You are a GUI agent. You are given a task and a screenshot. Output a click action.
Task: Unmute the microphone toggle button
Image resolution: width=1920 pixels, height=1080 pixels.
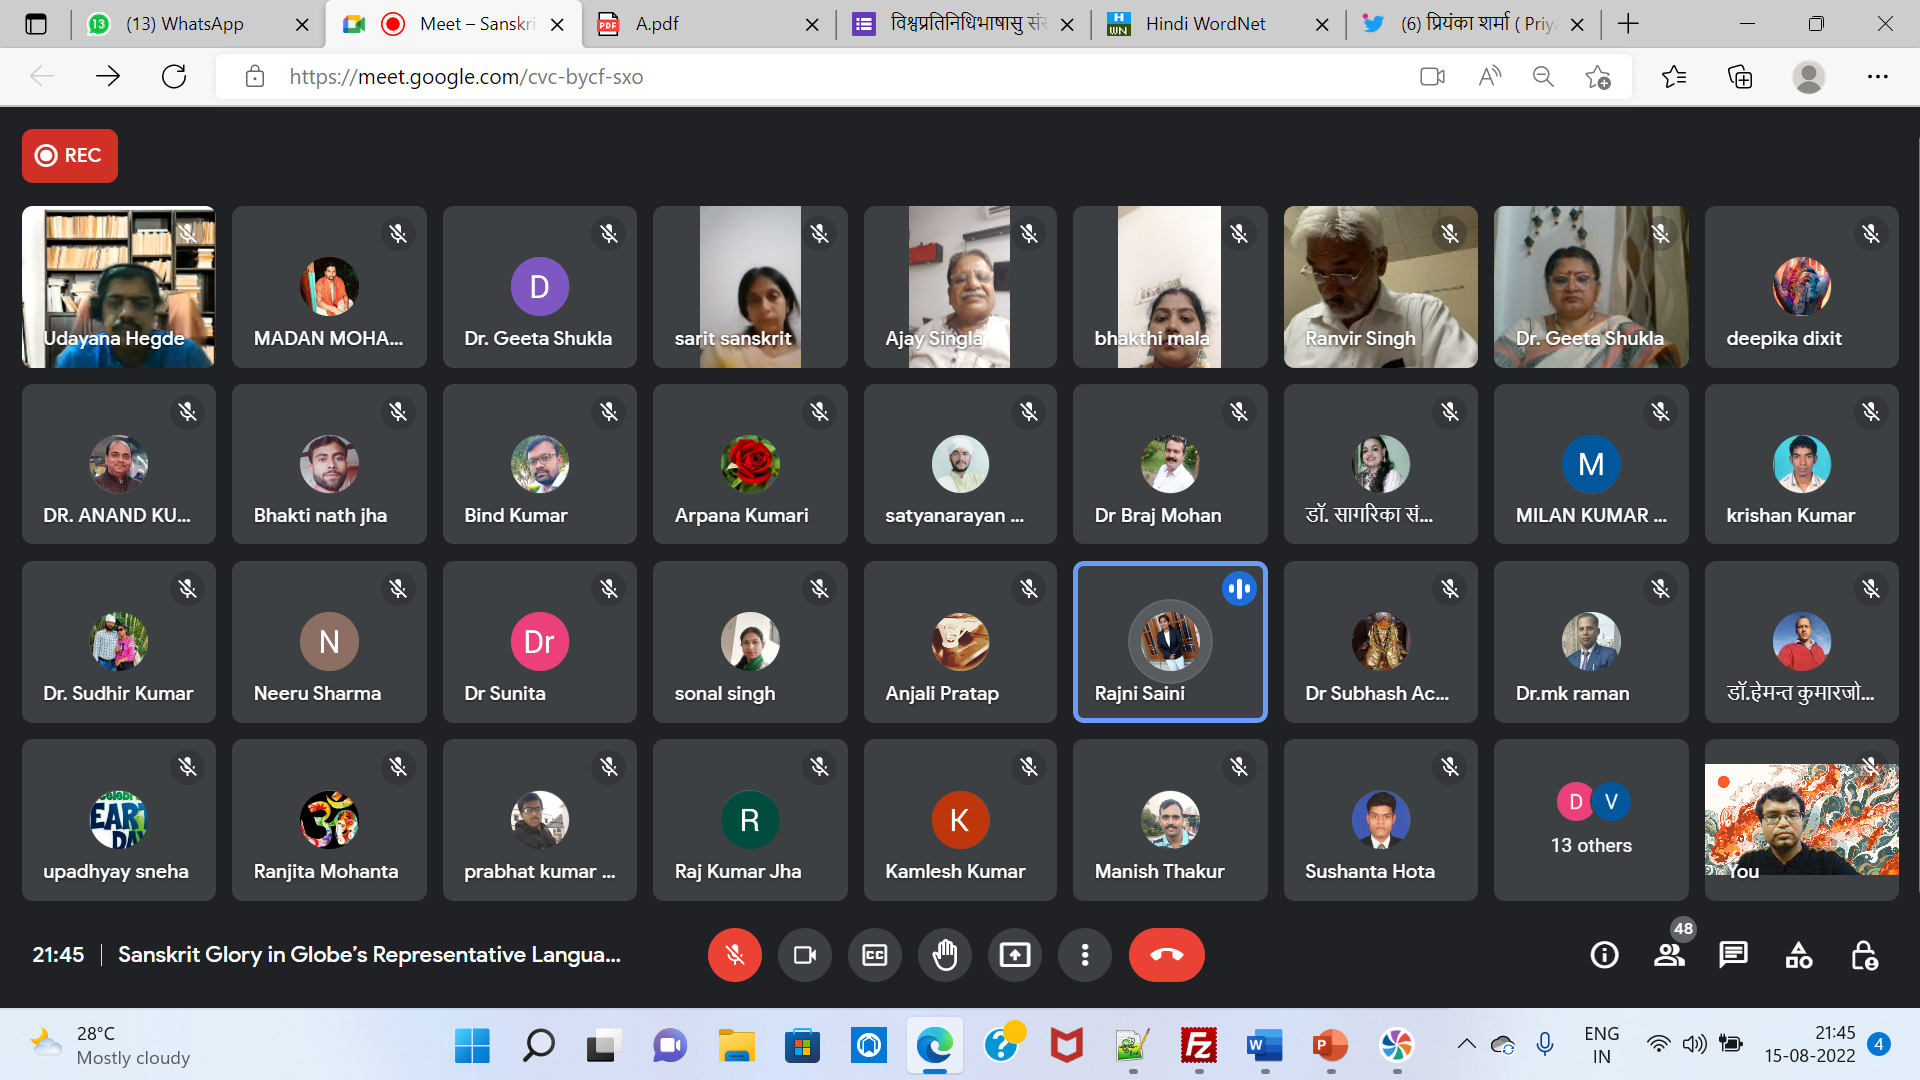734,955
